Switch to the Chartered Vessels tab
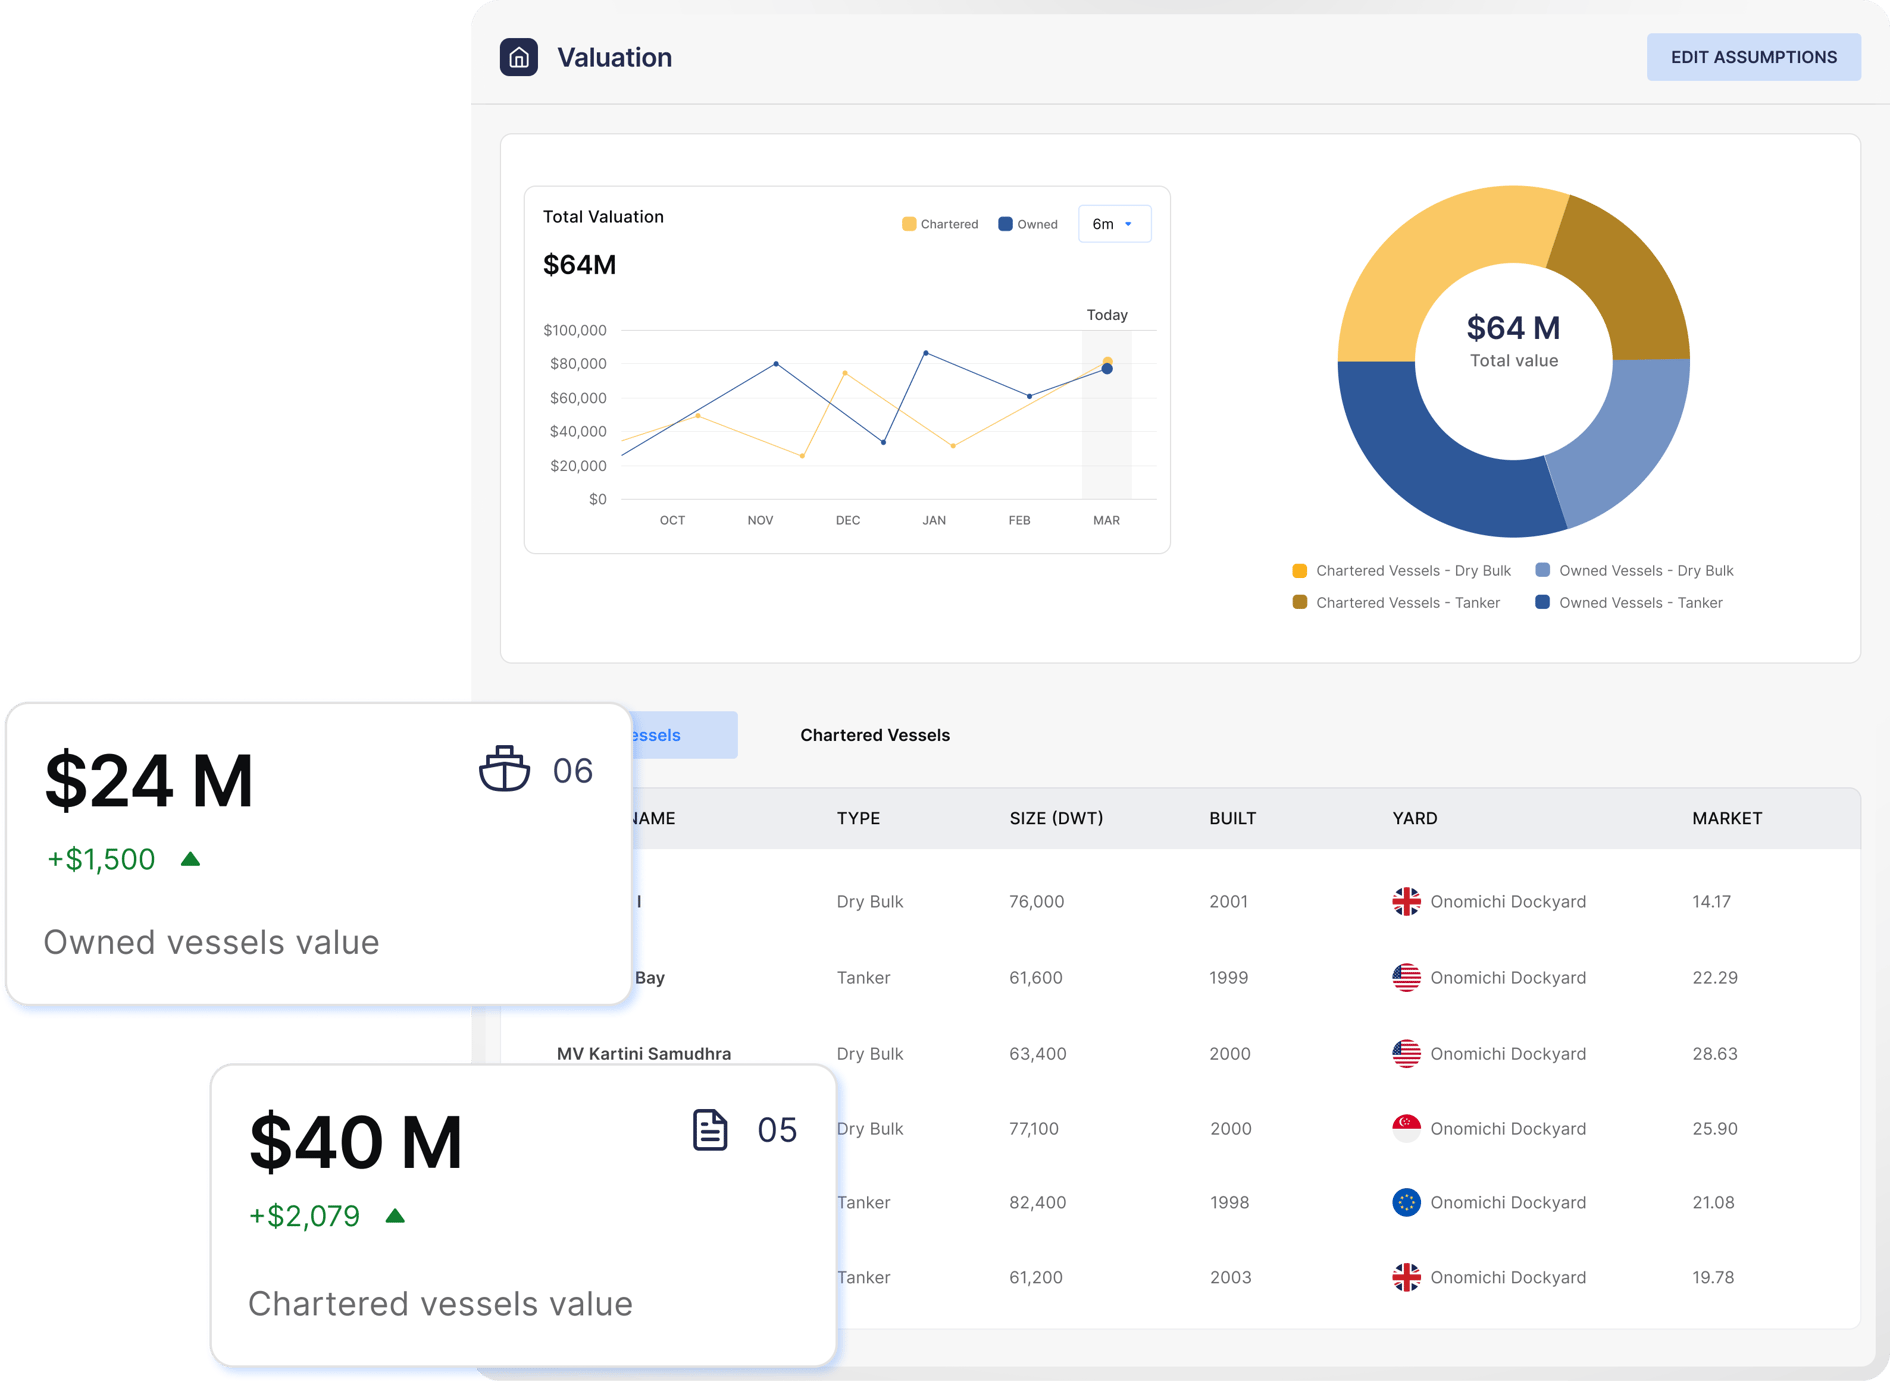Image resolution: width=1890 pixels, height=1382 pixels. coord(874,735)
